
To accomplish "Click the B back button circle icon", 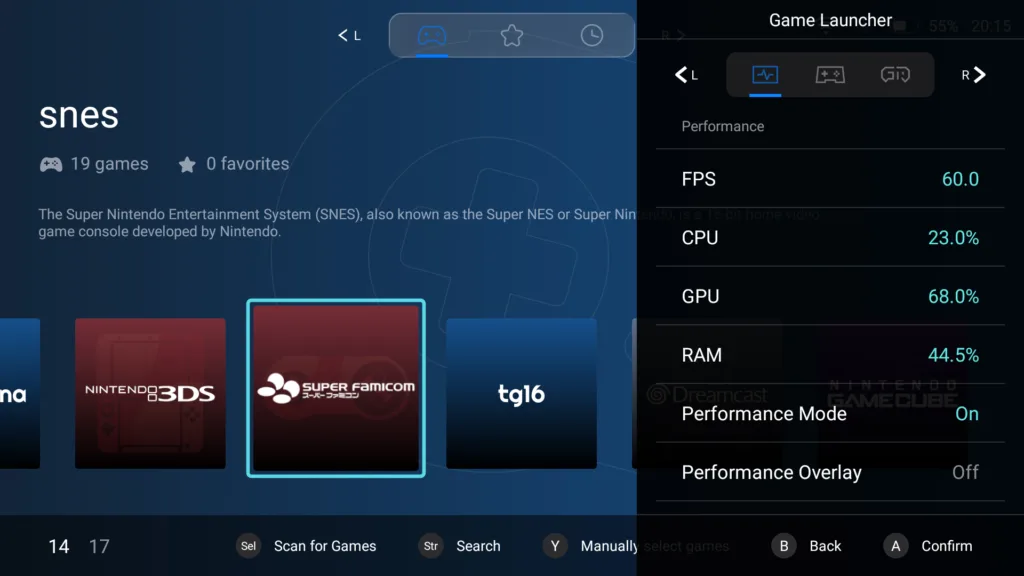I will (784, 546).
